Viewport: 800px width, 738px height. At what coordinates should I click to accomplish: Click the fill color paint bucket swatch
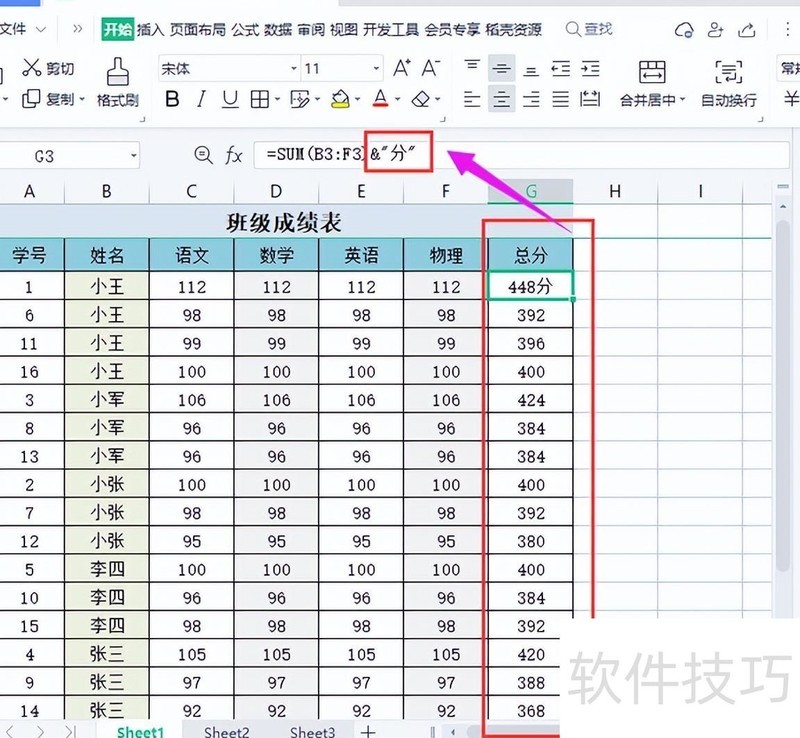[340, 100]
